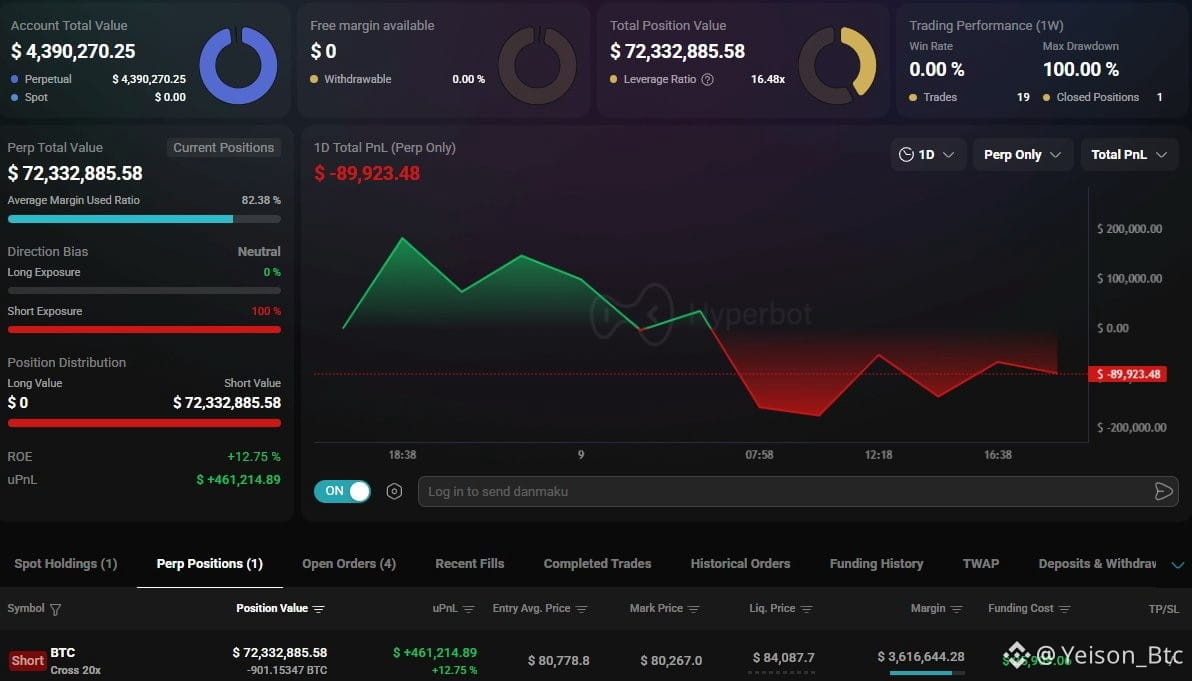Click the Entry Avg. Price $ 80,778.8 value

coord(559,660)
